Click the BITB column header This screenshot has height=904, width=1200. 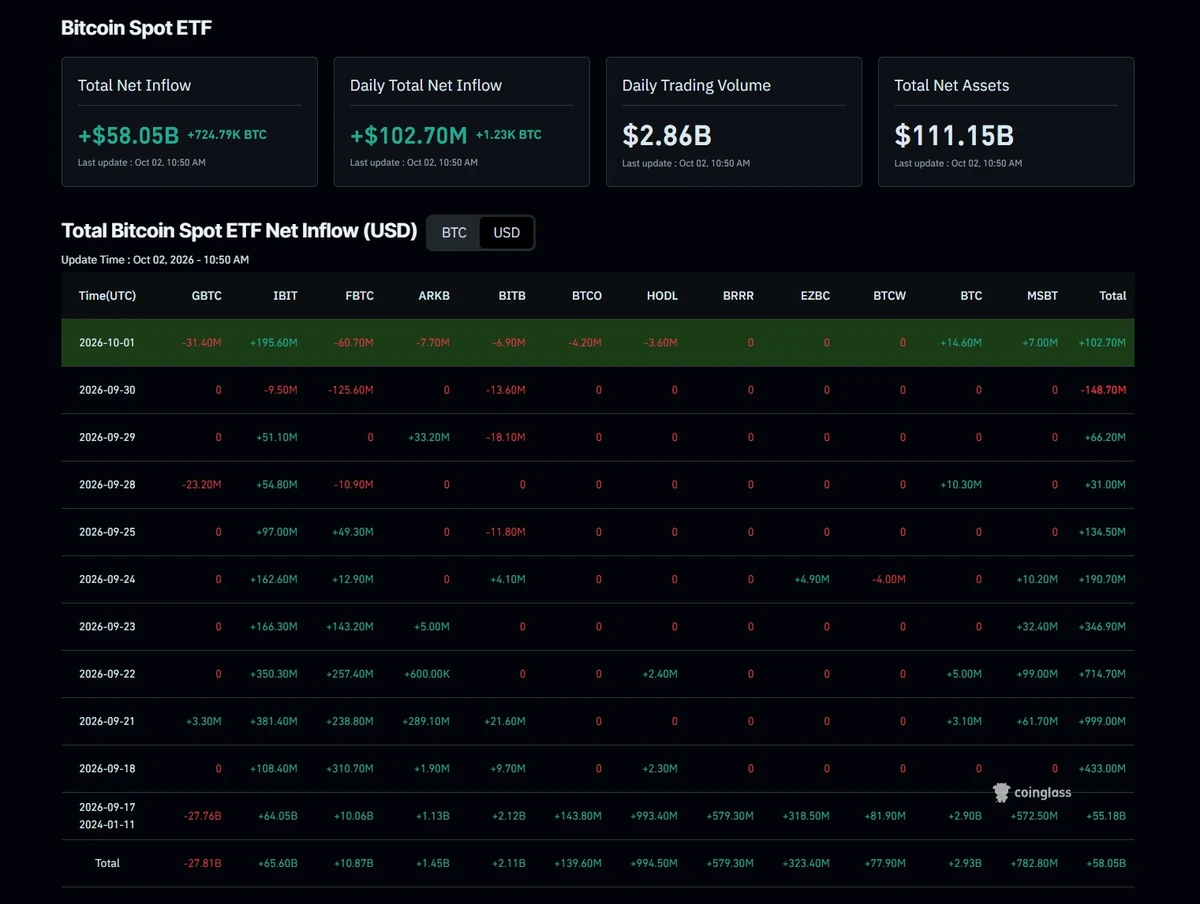point(511,296)
